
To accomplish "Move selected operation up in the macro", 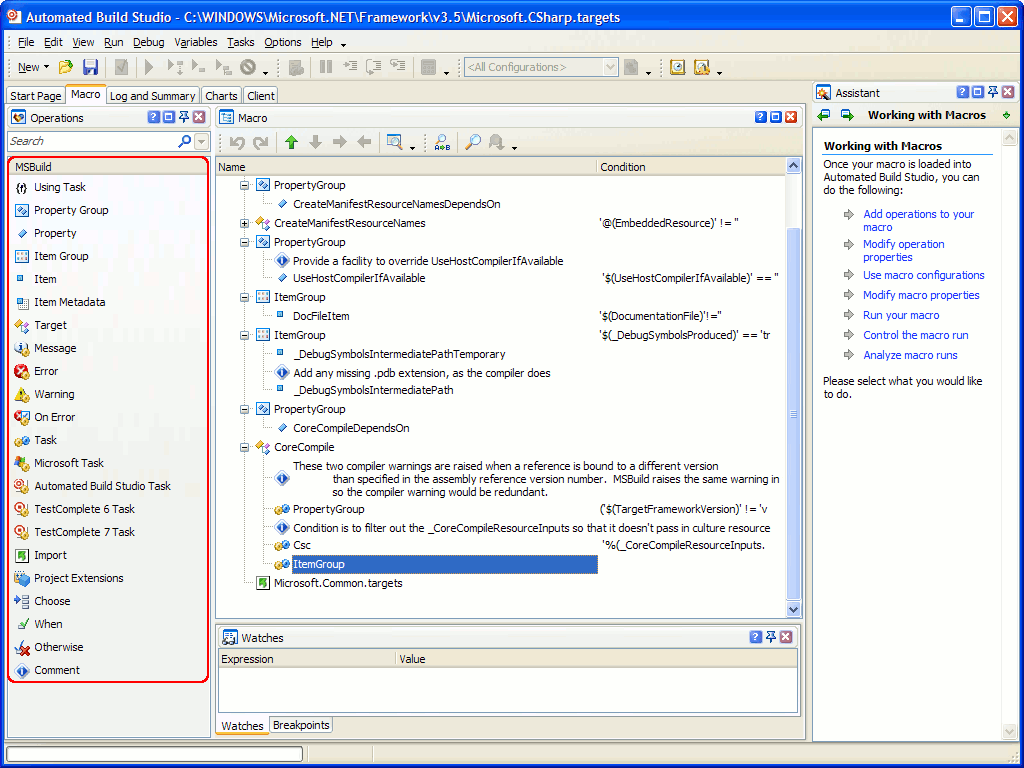I will (291, 141).
